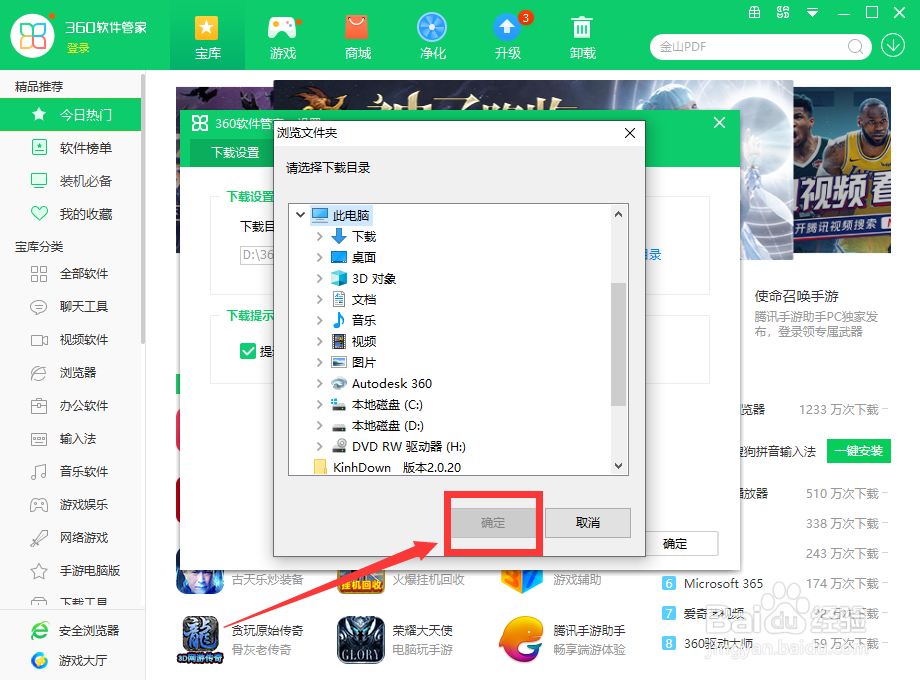
Task: Click the search magnifier icon
Action: pyautogui.click(x=855, y=46)
